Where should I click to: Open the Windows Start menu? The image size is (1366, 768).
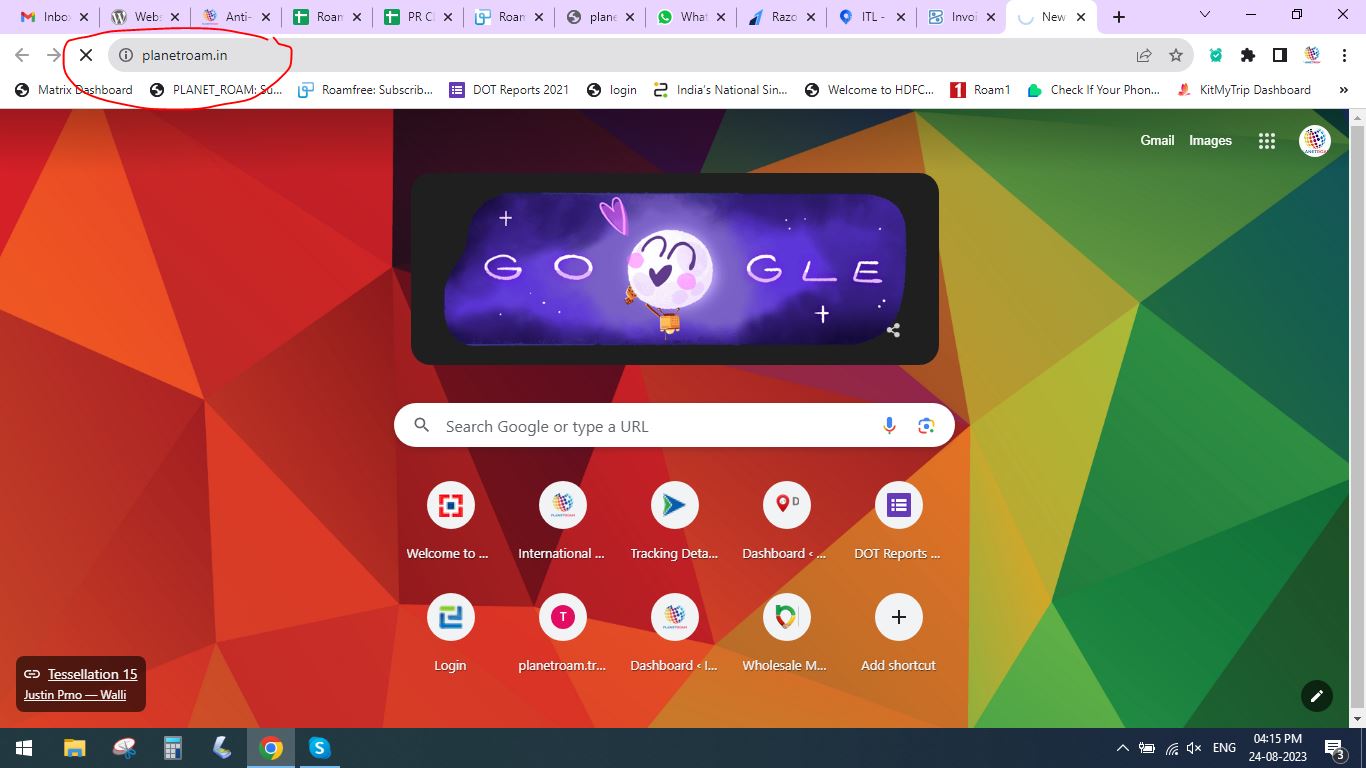[24, 748]
